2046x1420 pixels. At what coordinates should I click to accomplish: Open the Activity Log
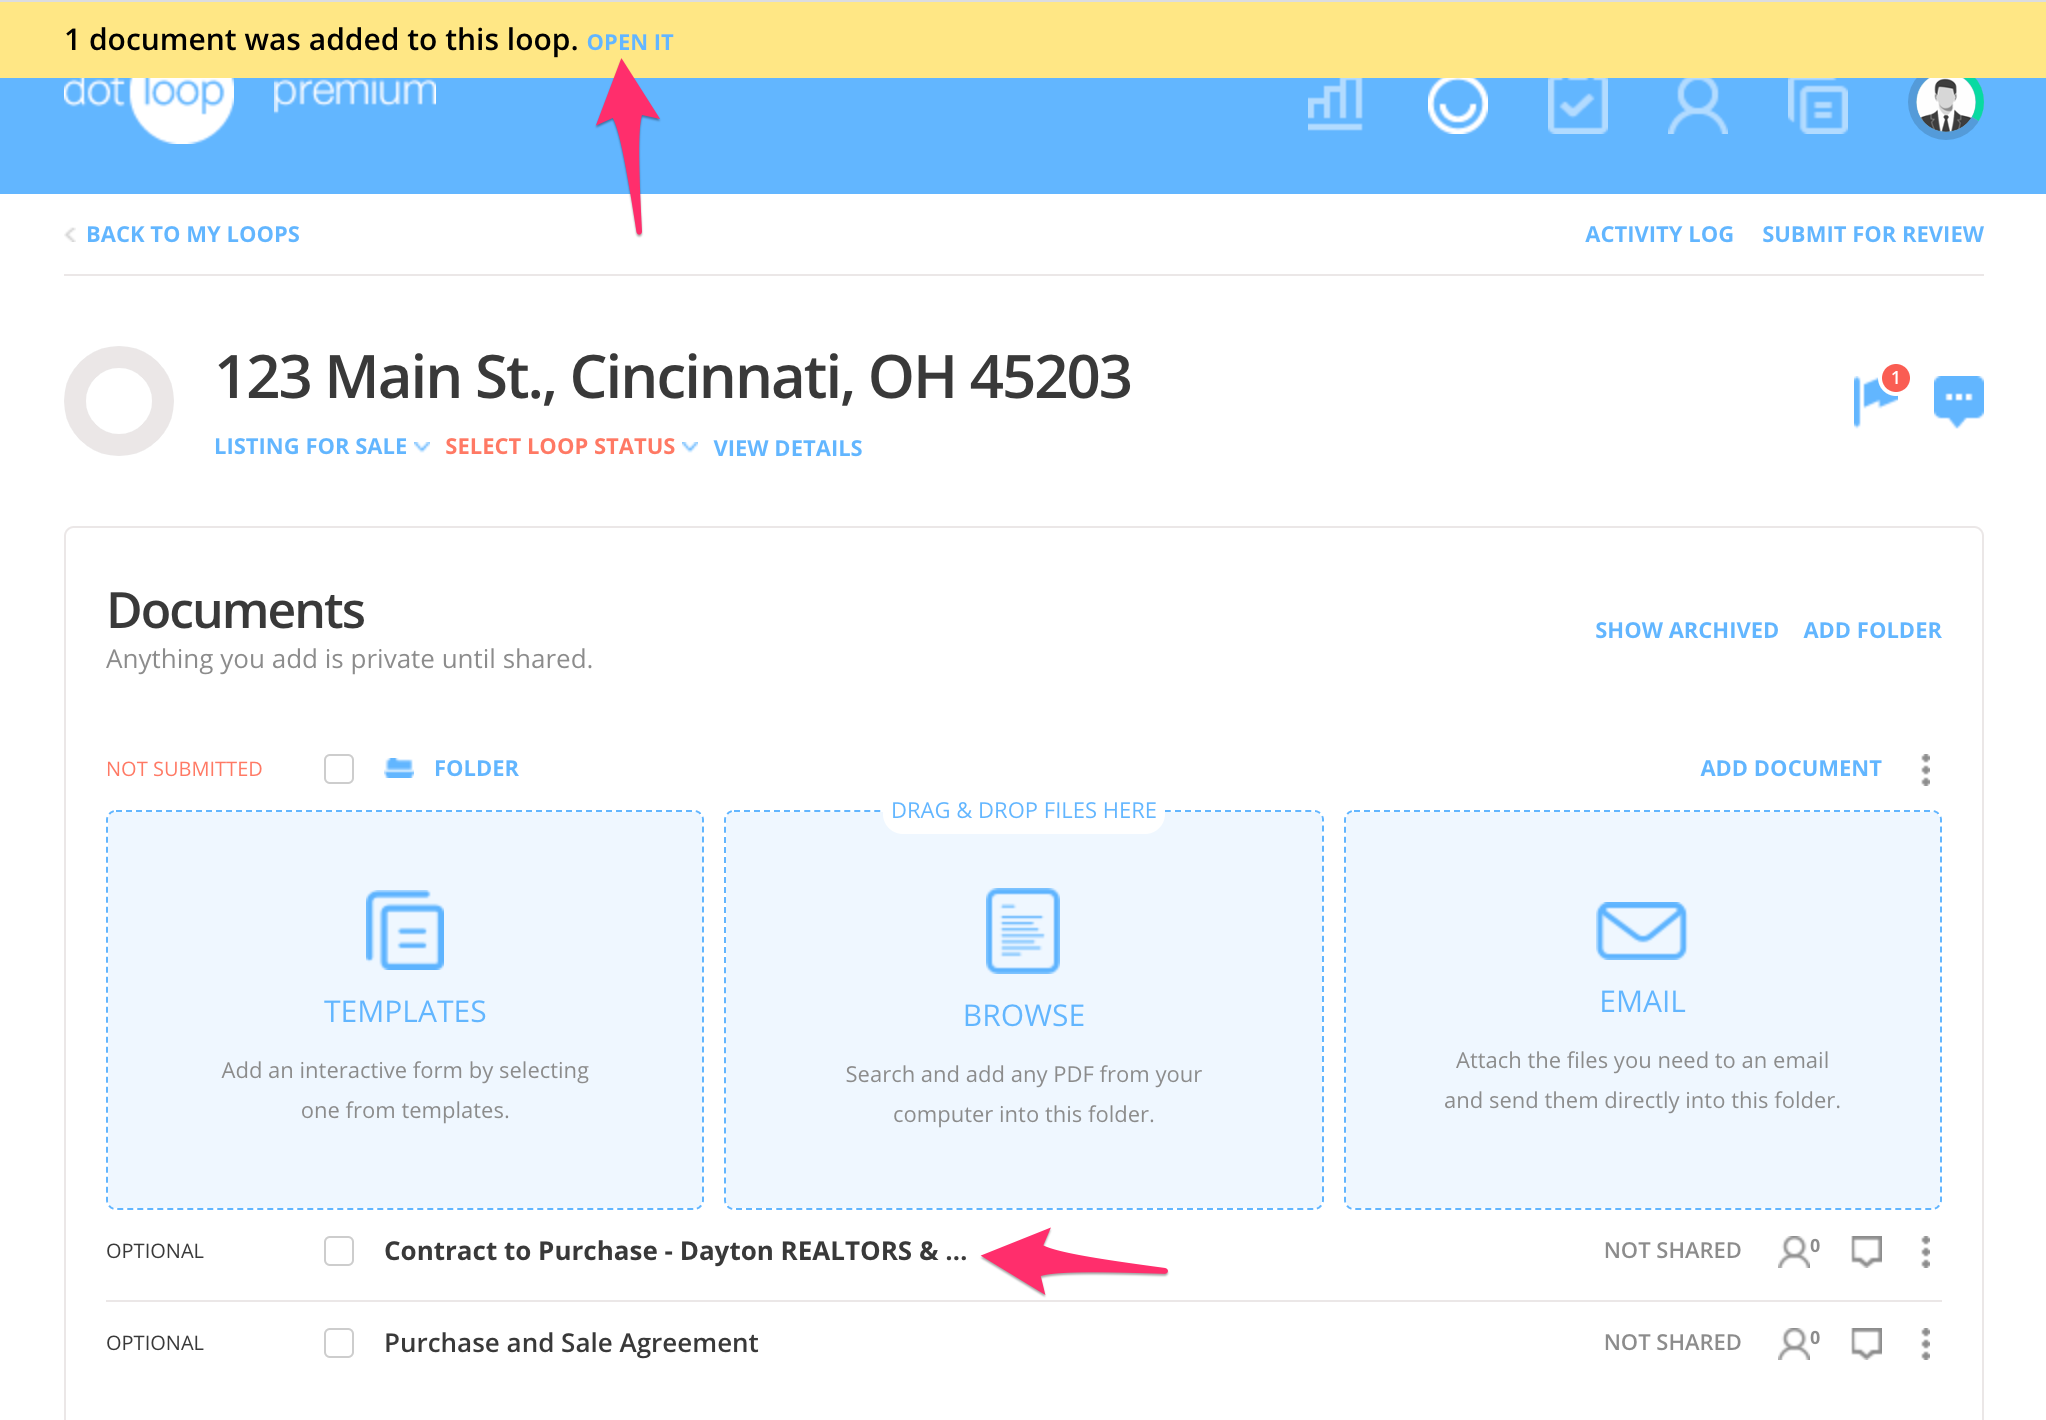1658,234
